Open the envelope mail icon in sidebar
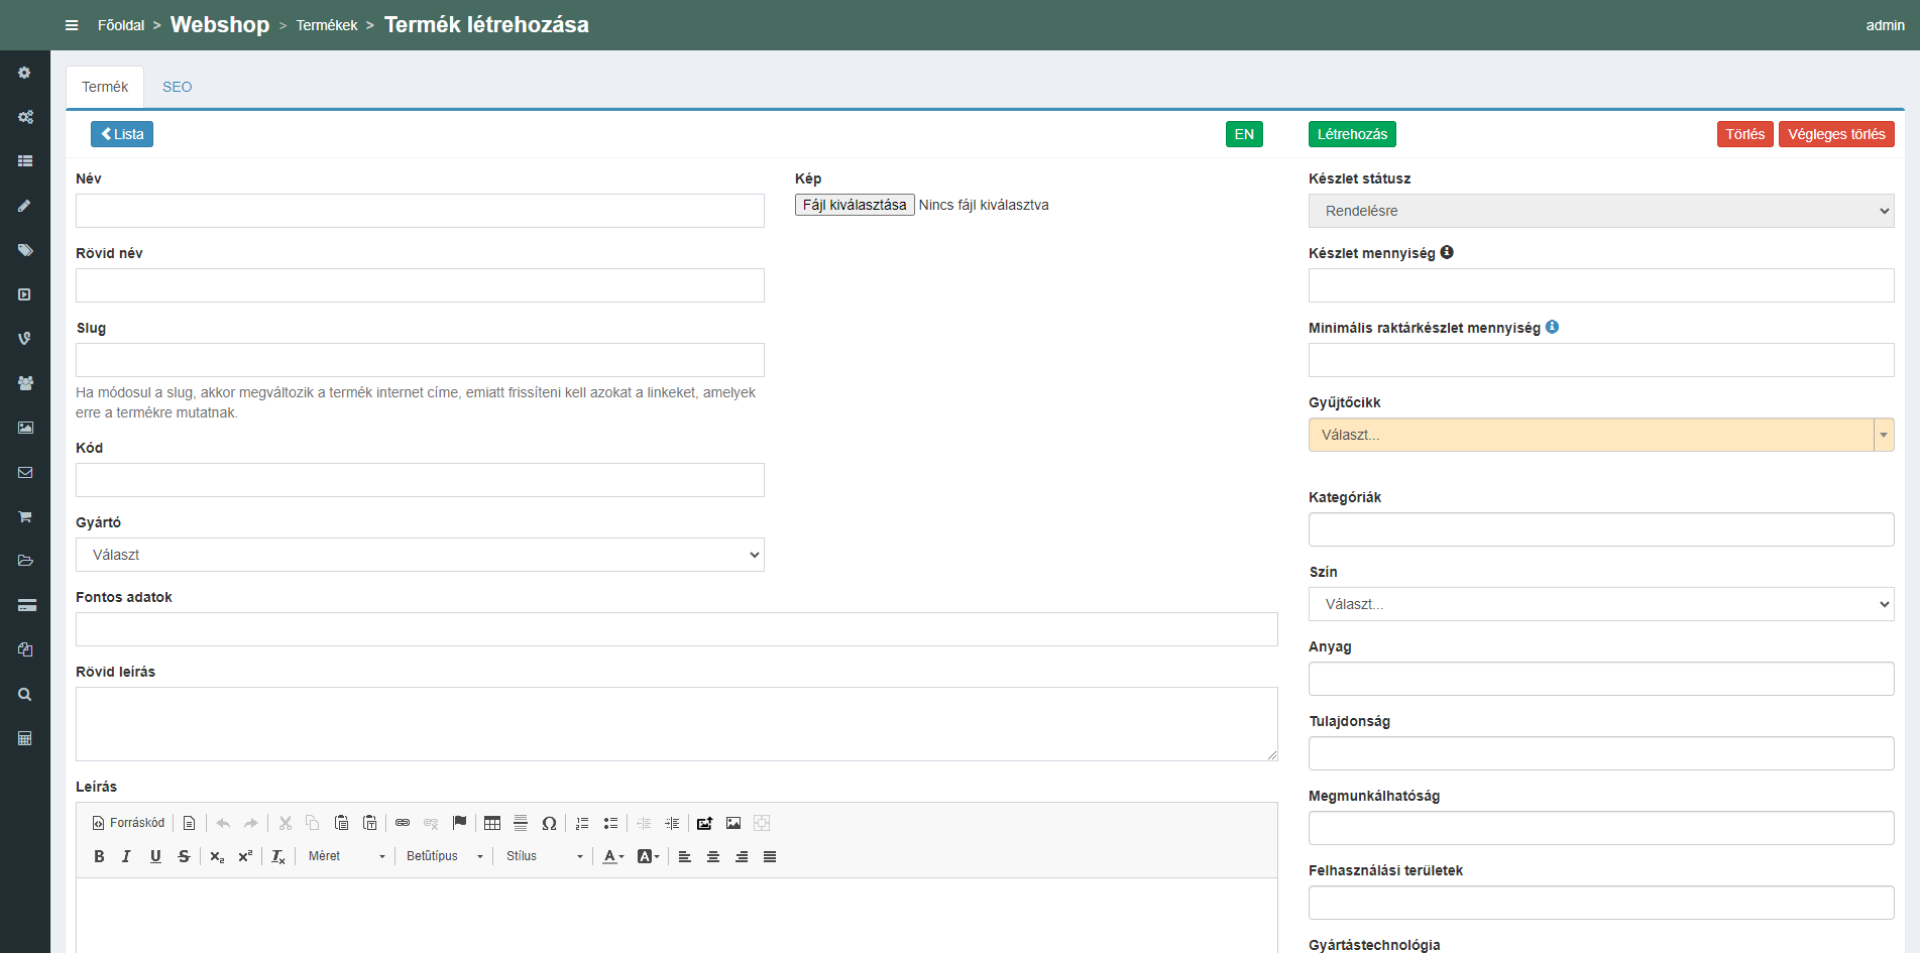 25,472
